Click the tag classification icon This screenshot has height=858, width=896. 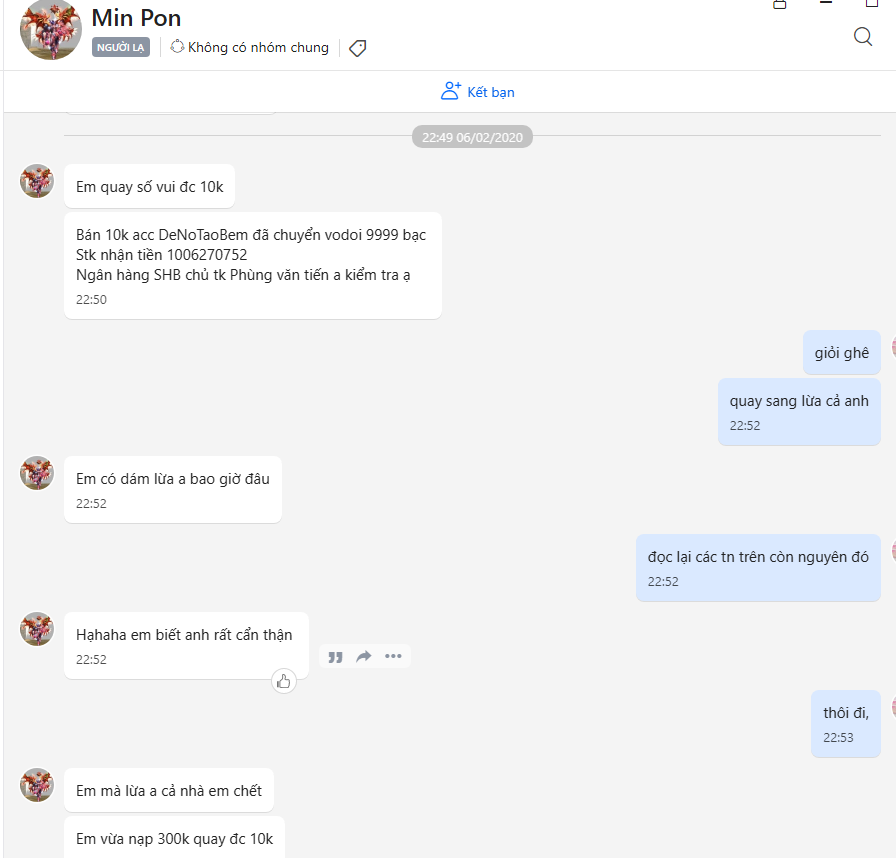click(357, 48)
